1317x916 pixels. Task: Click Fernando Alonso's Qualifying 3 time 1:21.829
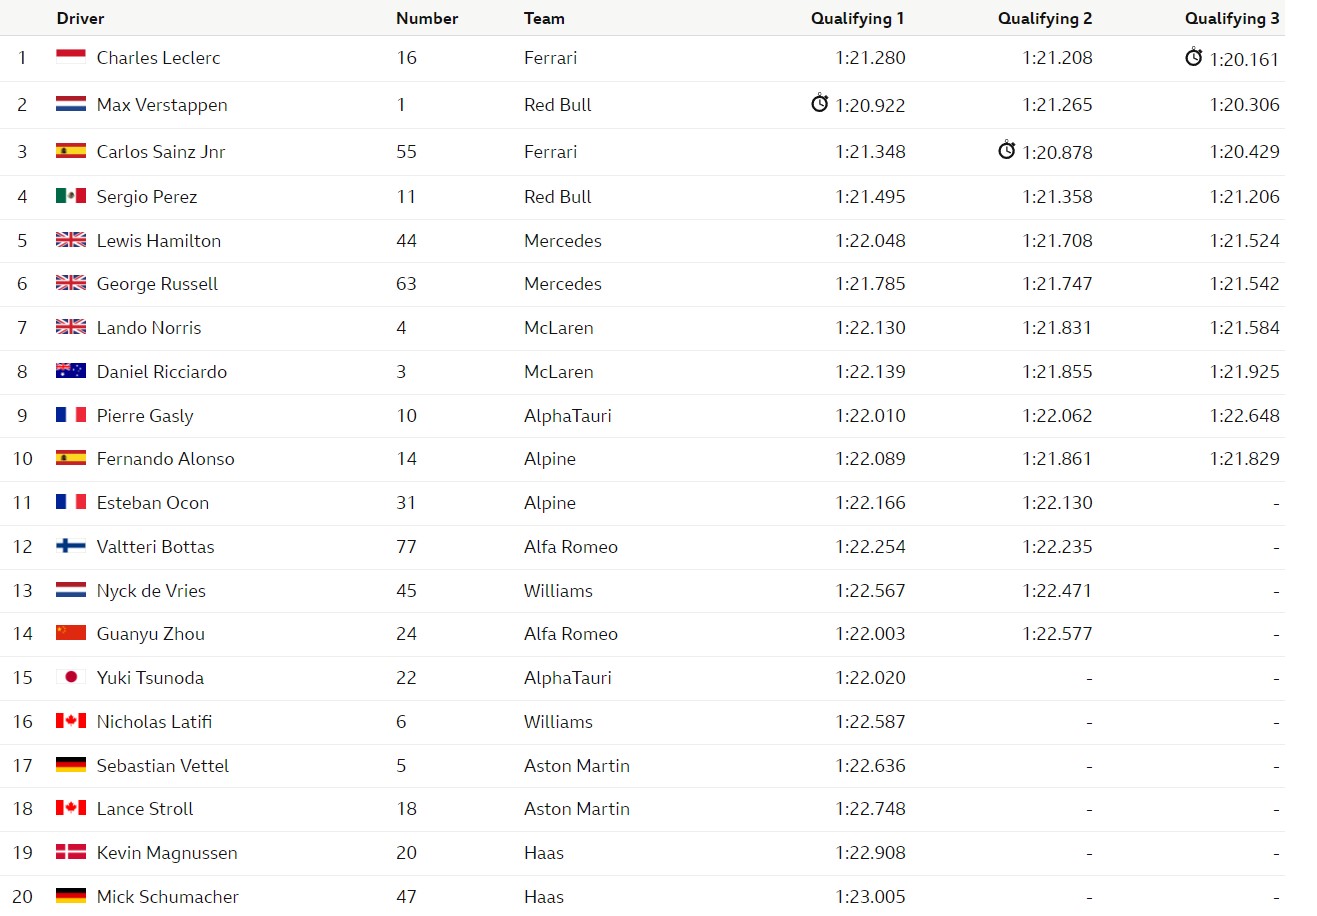[x=1244, y=459]
